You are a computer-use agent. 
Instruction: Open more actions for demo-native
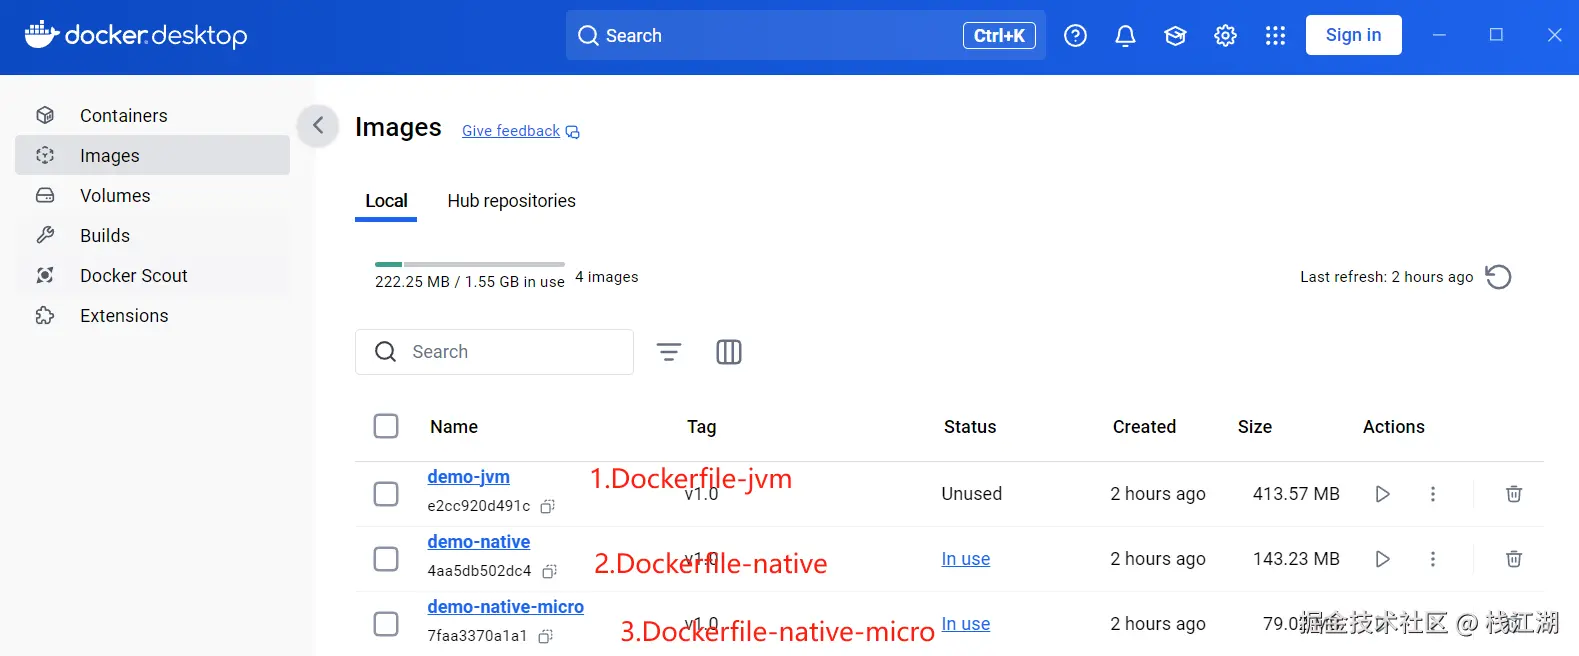click(1433, 559)
